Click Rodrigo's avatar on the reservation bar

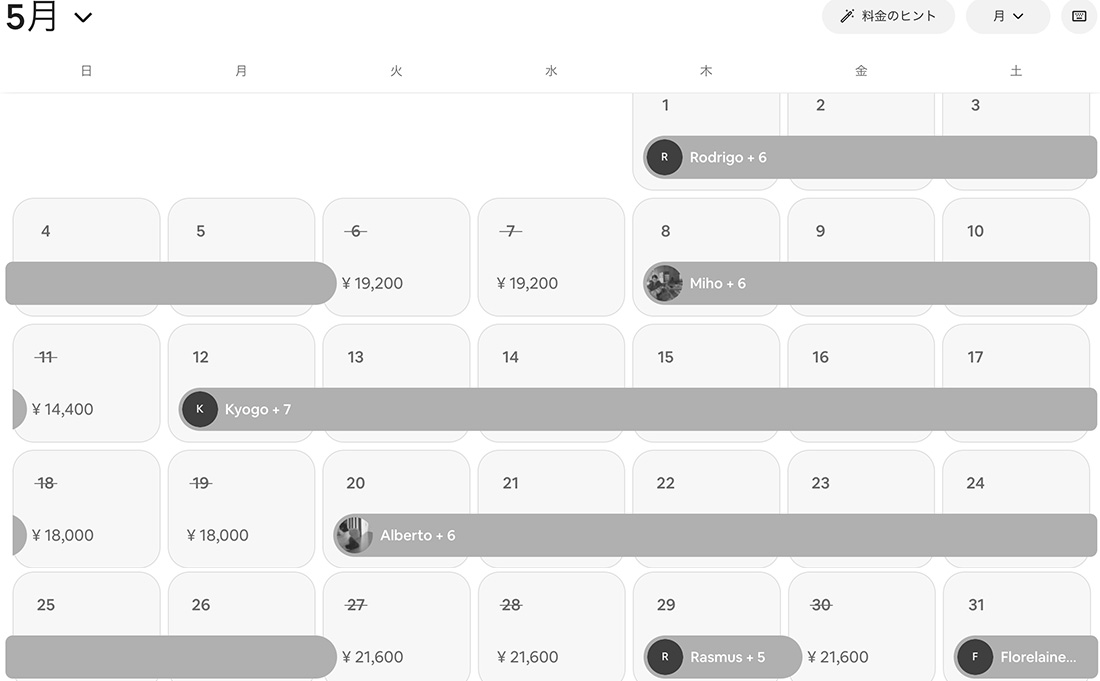pyautogui.click(x=664, y=157)
